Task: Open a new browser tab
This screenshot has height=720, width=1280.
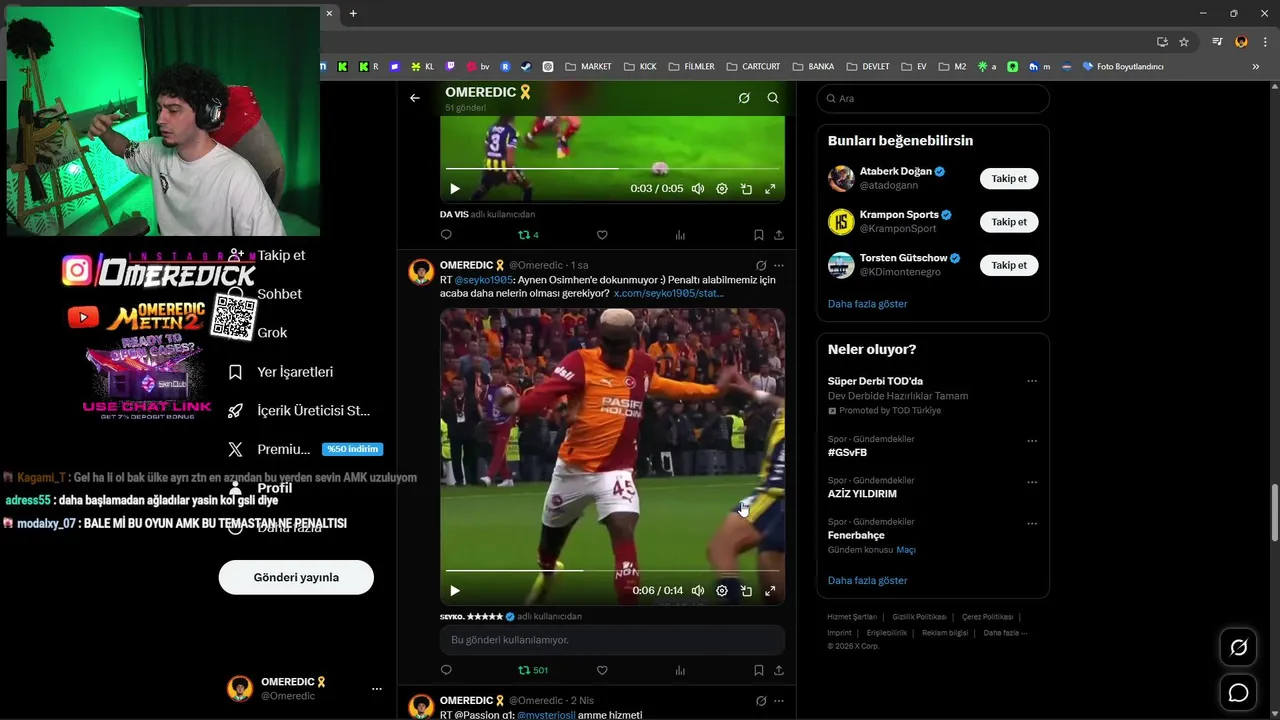Action: pyautogui.click(x=353, y=13)
